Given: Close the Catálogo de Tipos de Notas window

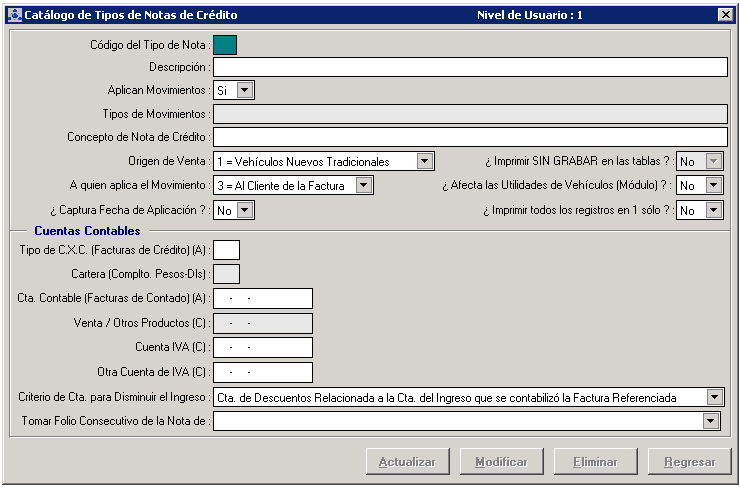Looking at the screenshot, I should pos(725,15).
